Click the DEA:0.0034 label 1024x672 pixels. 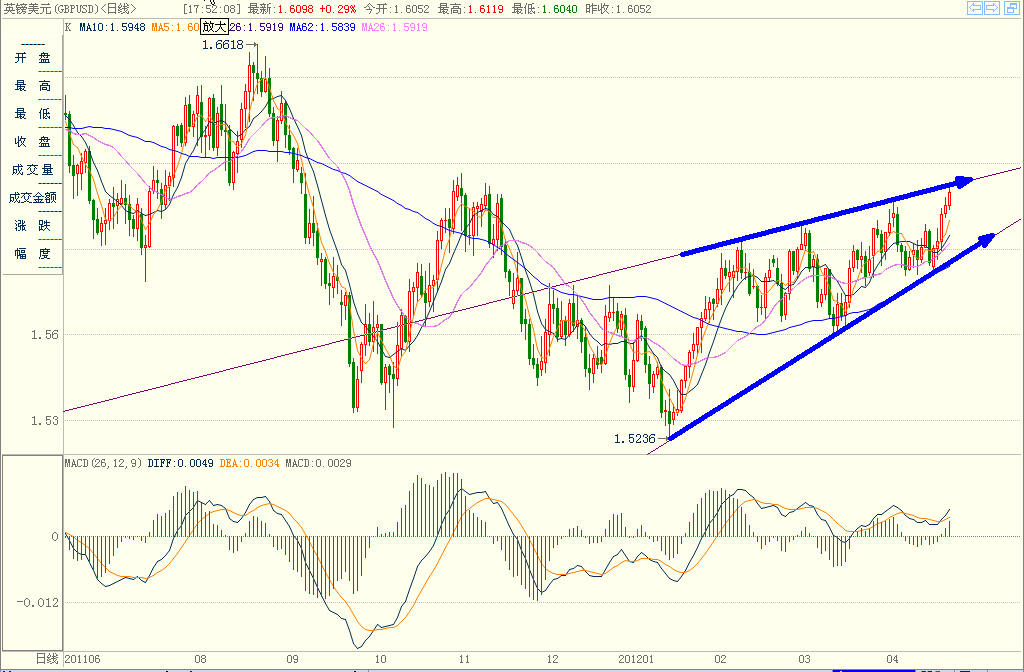(x=249, y=463)
